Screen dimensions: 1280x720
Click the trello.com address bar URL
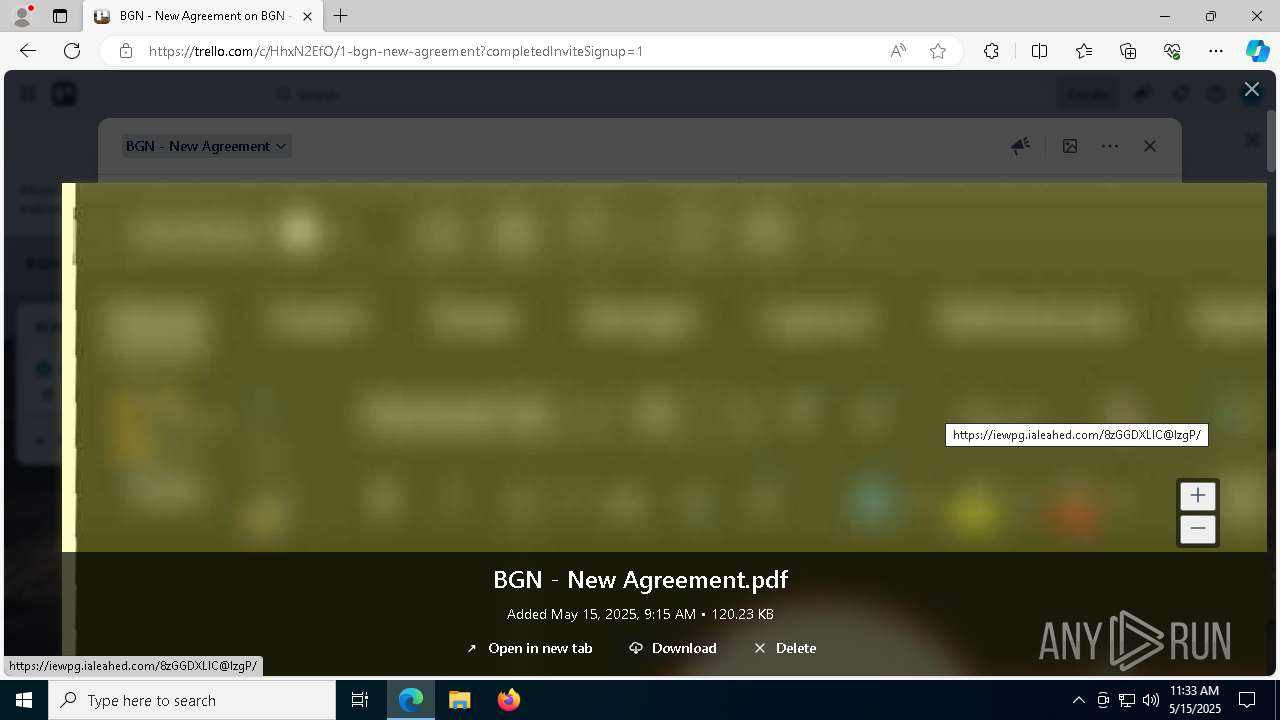pyautogui.click(x=396, y=51)
